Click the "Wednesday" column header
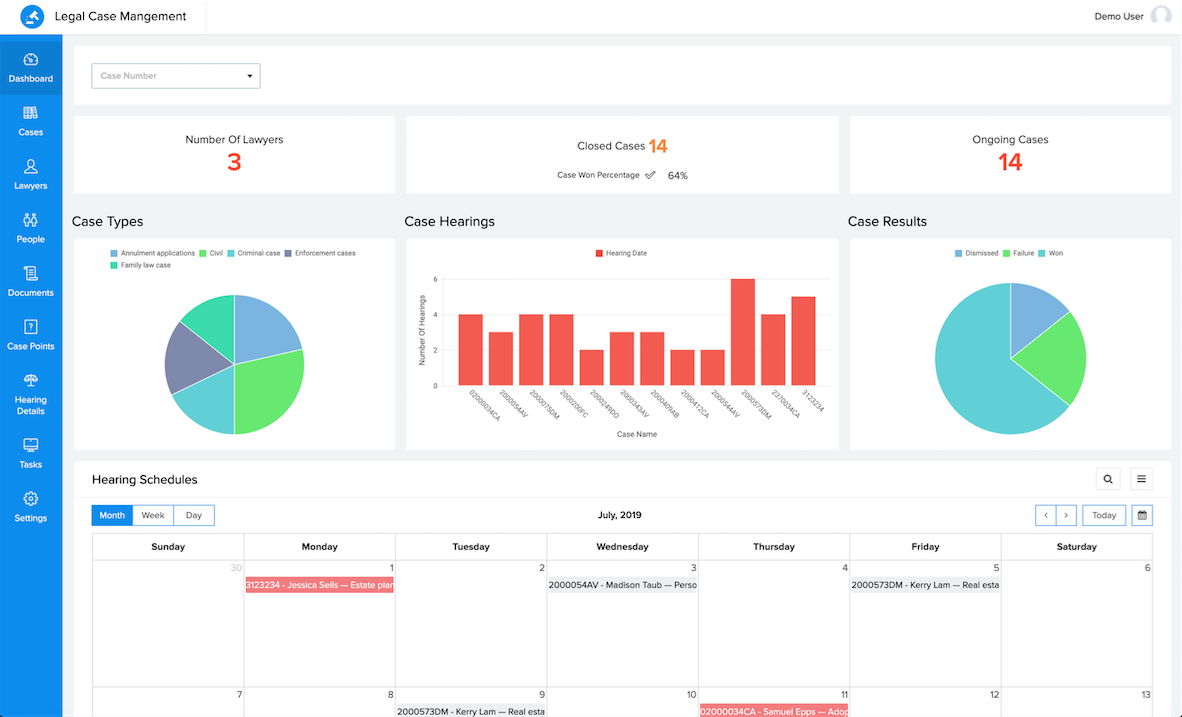 click(x=623, y=547)
